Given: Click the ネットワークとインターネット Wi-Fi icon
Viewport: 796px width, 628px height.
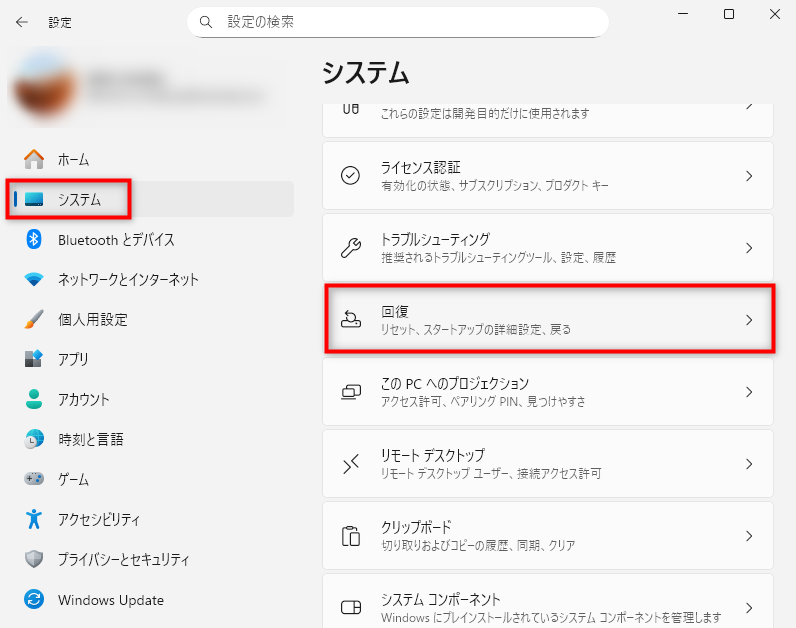Looking at the screenshot, I should (34, 280).
